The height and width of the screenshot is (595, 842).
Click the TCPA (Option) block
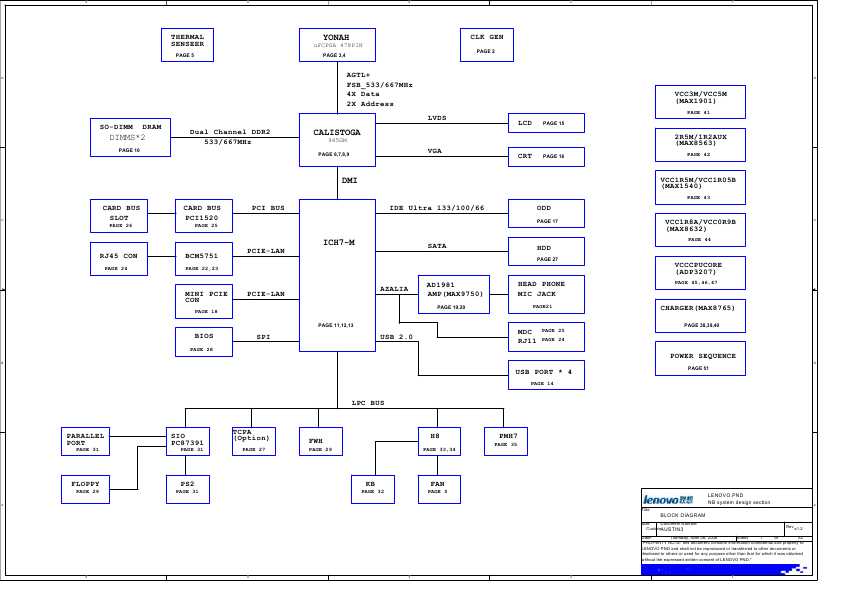coord(254,441)
